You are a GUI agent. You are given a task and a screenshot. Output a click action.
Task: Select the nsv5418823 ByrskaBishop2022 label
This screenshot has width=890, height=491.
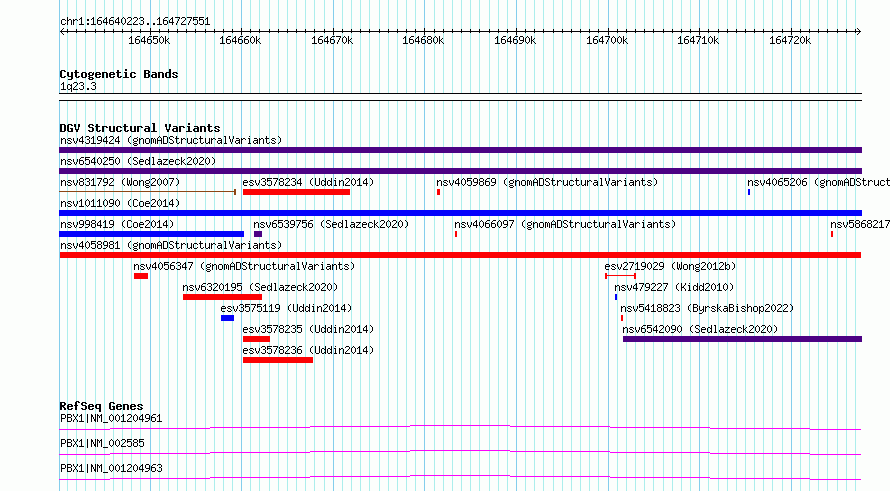click(x=707, y=308)
